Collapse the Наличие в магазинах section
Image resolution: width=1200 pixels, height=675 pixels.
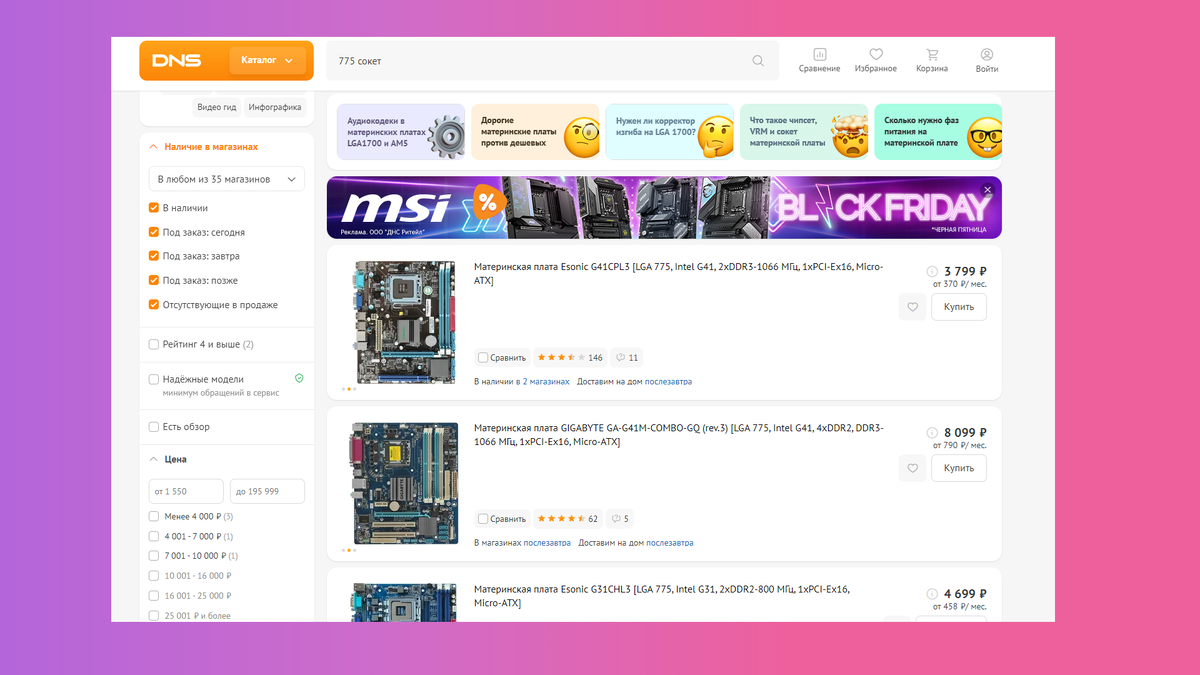coord(203,146)
